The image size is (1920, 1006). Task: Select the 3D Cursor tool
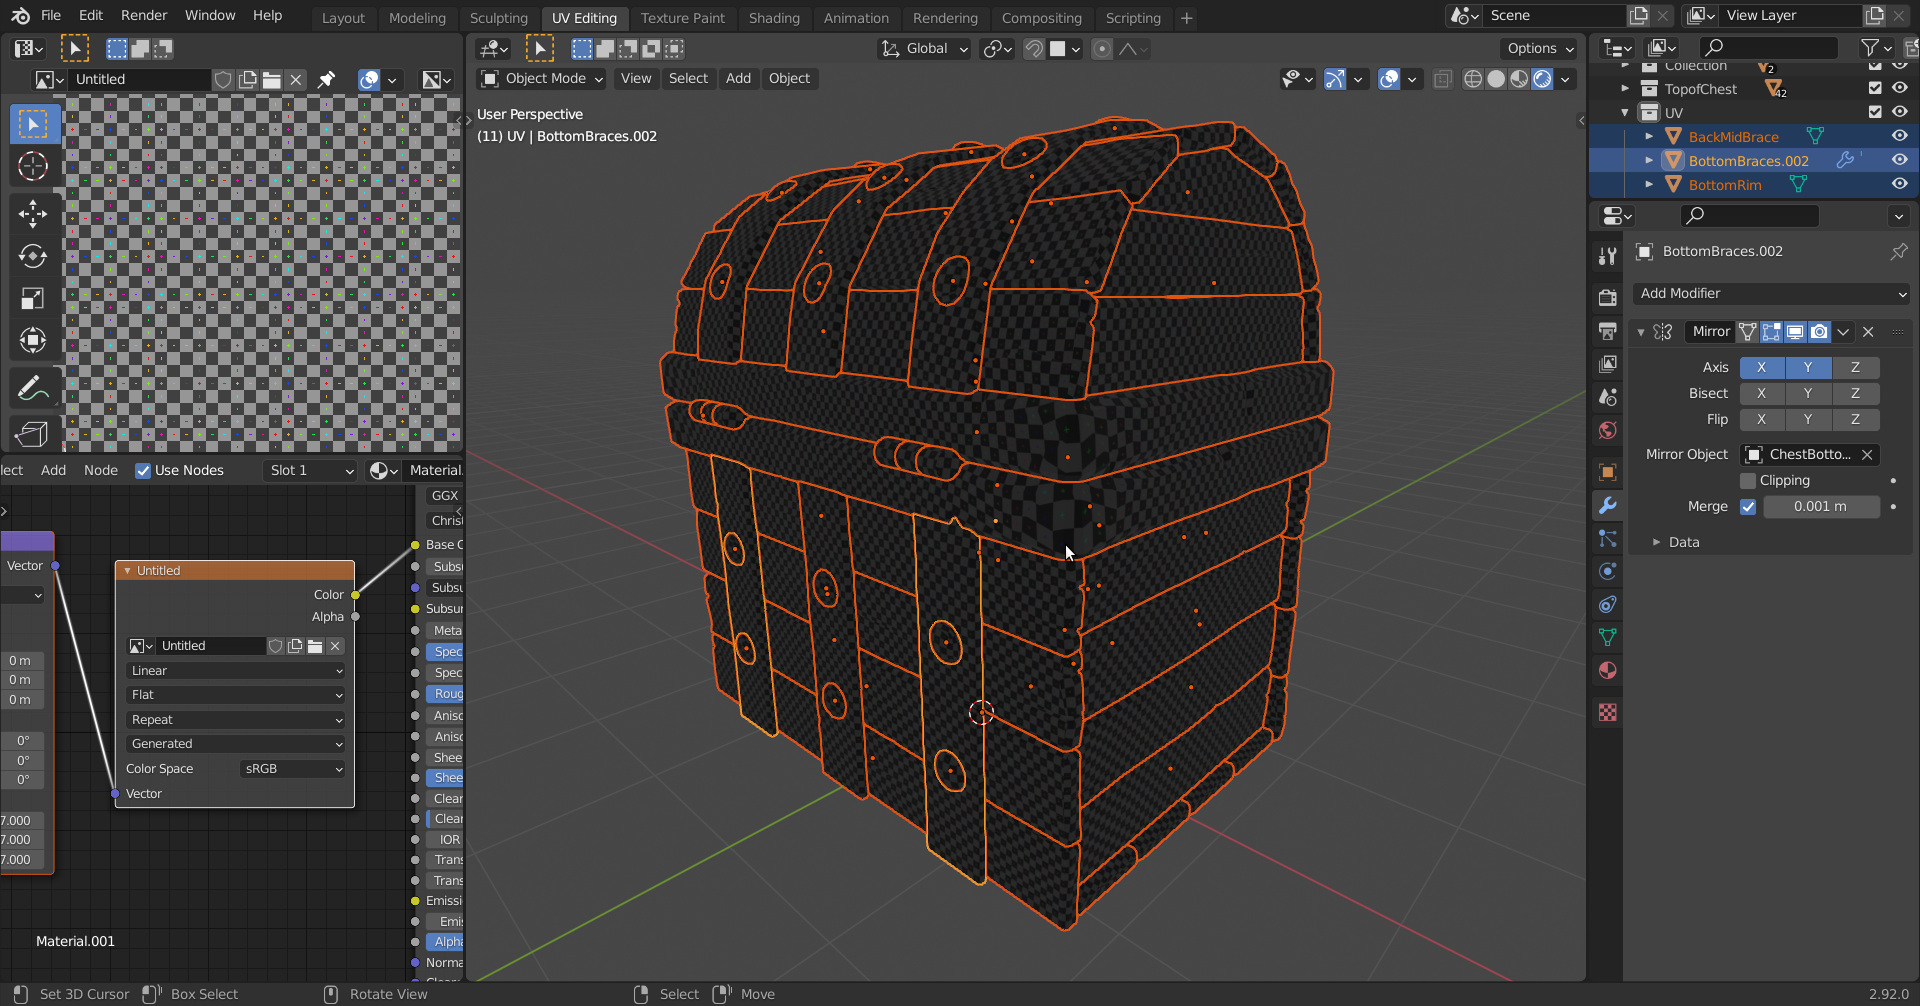32,166
